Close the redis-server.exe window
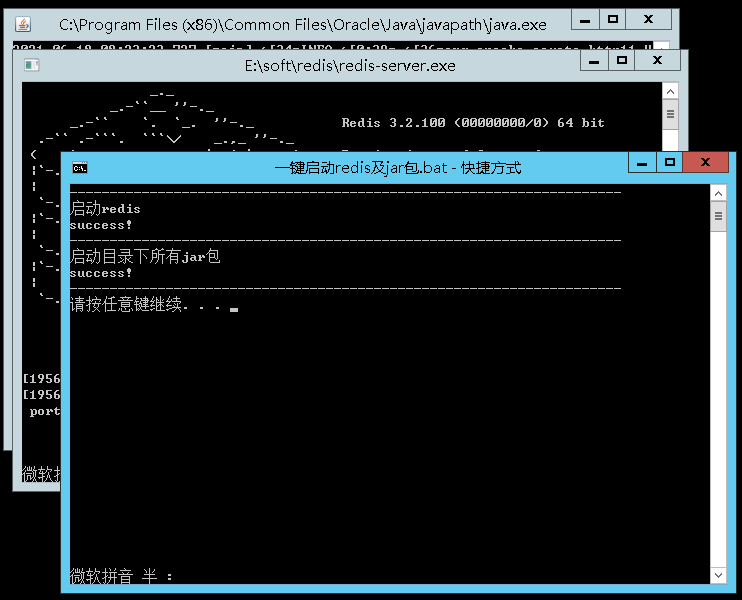Image resolution: width=742 pixels, height=600 pixels. coord(657,61)
